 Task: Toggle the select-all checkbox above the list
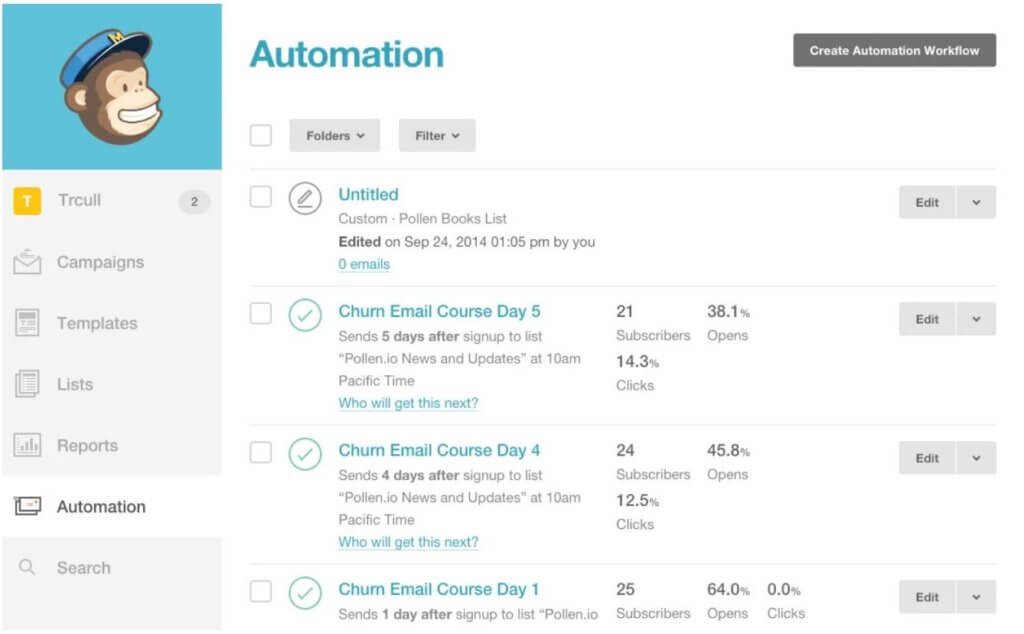point(261,135)
